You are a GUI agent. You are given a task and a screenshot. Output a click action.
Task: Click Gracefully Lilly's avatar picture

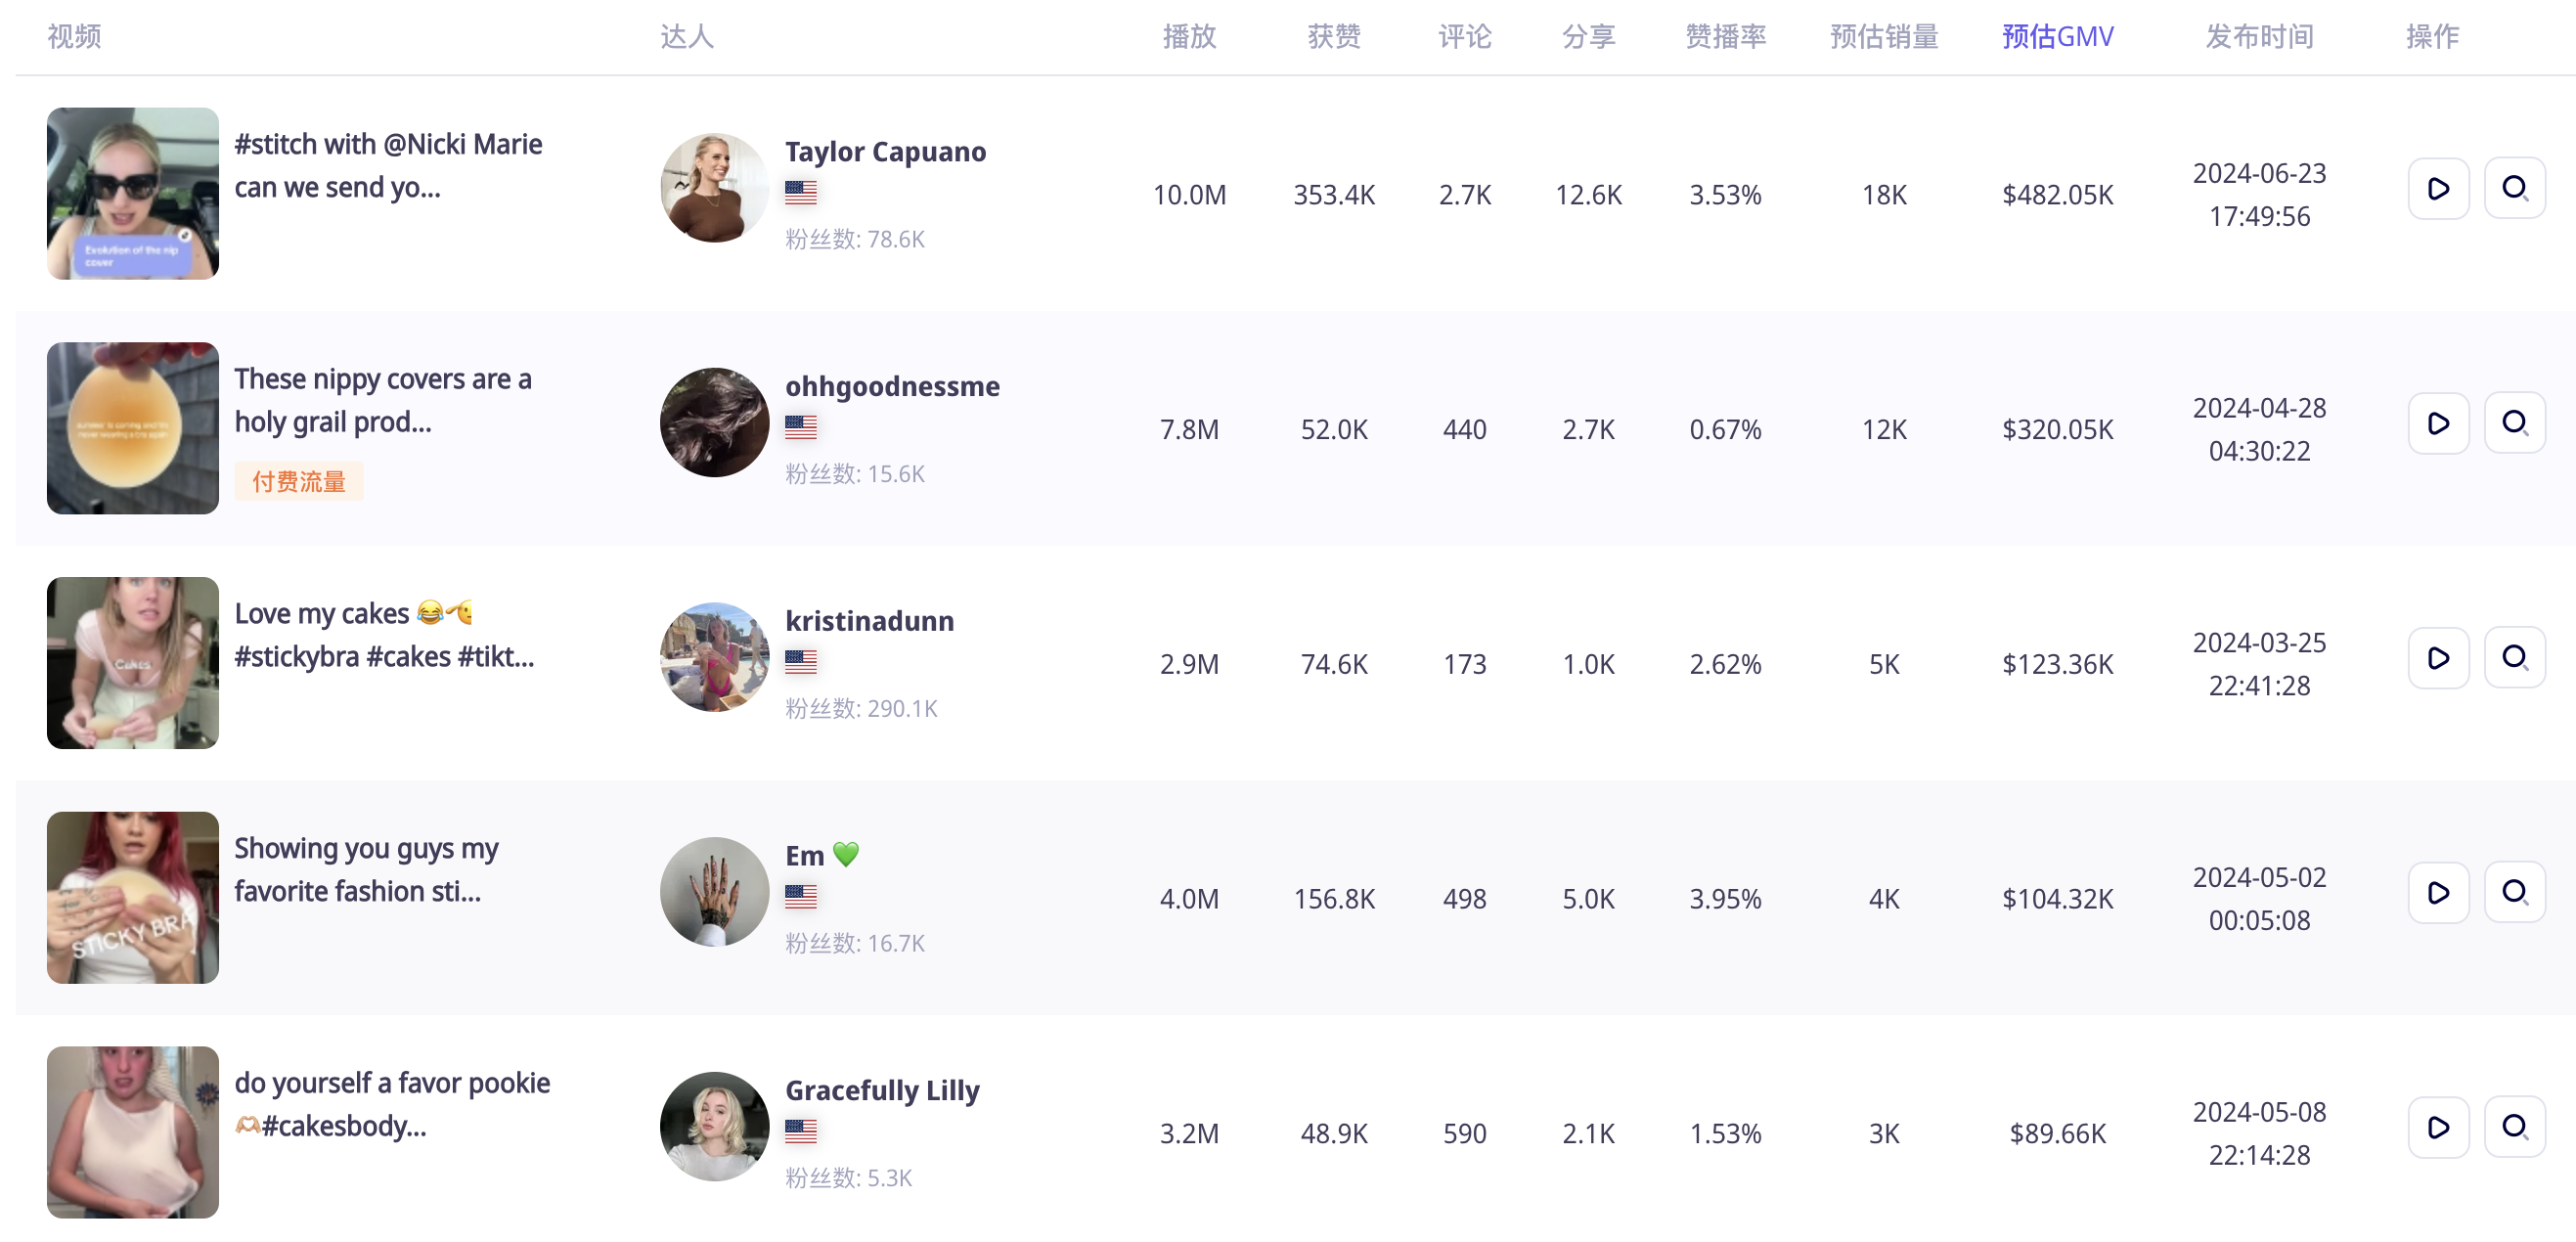pos(714,1127)
